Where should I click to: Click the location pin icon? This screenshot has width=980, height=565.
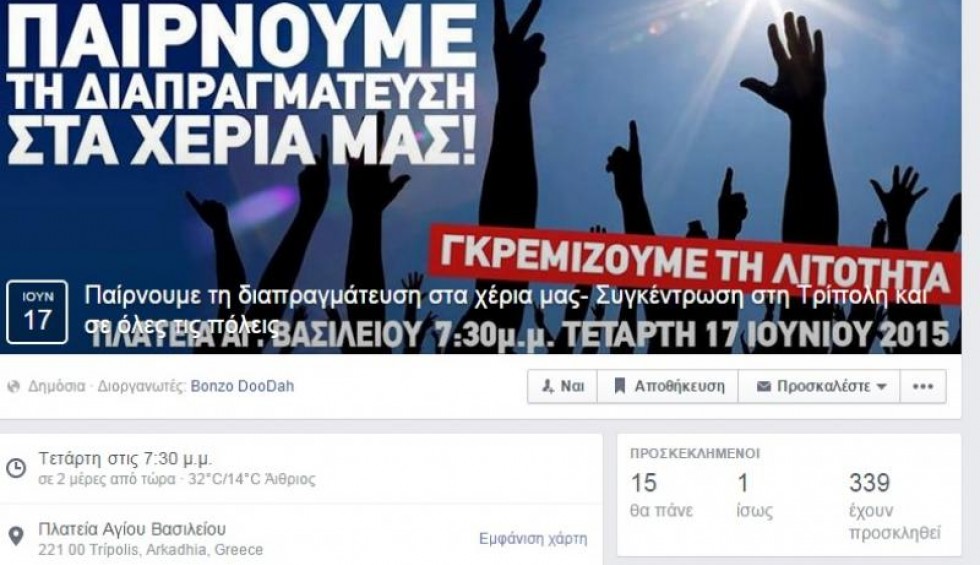(16, 537)
